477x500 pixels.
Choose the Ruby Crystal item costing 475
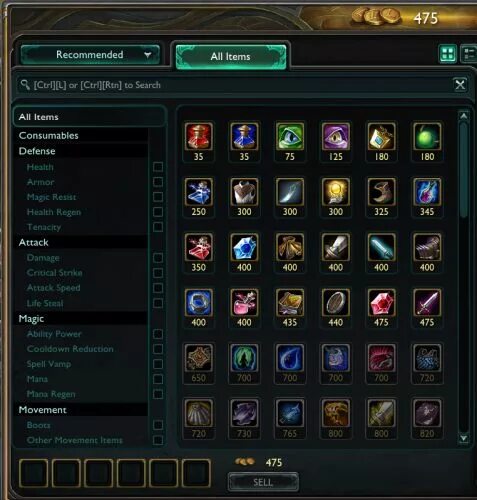[381, 303]
